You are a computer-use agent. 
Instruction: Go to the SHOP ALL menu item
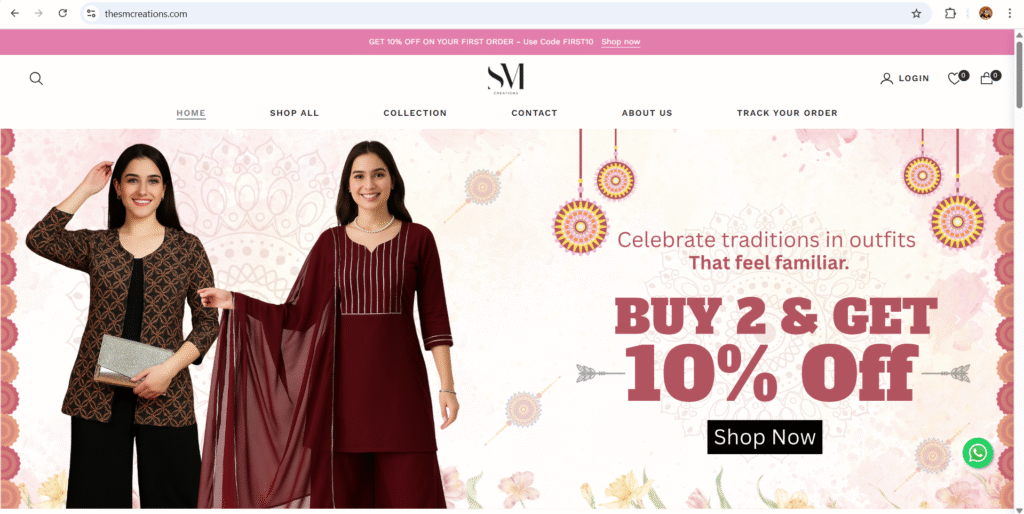pos(295,113)
